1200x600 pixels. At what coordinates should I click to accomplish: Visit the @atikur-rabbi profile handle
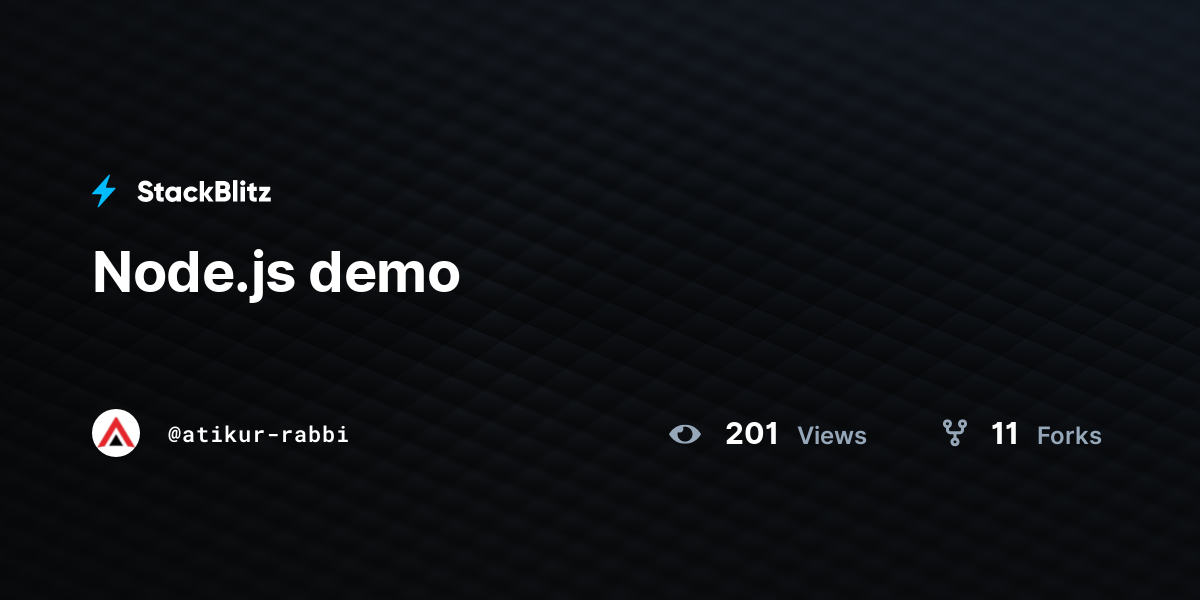pos(259,434)
